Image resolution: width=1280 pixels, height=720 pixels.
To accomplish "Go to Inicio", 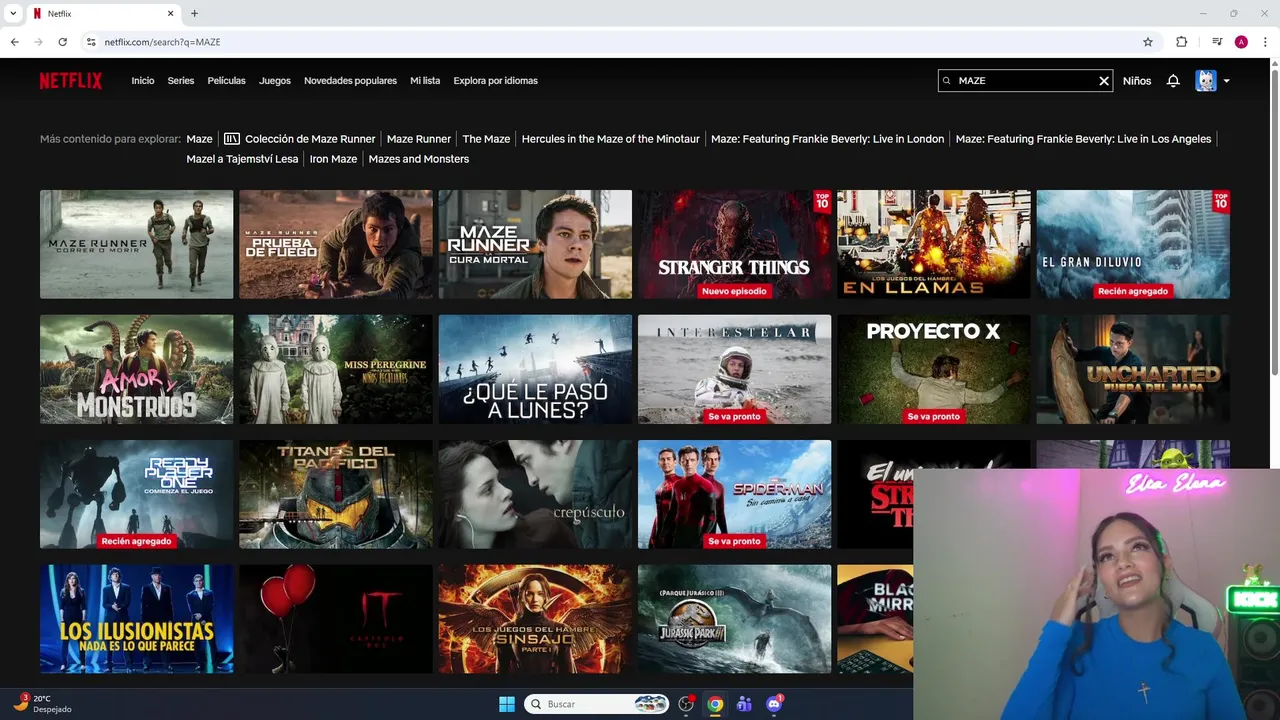I will (143, 81).
